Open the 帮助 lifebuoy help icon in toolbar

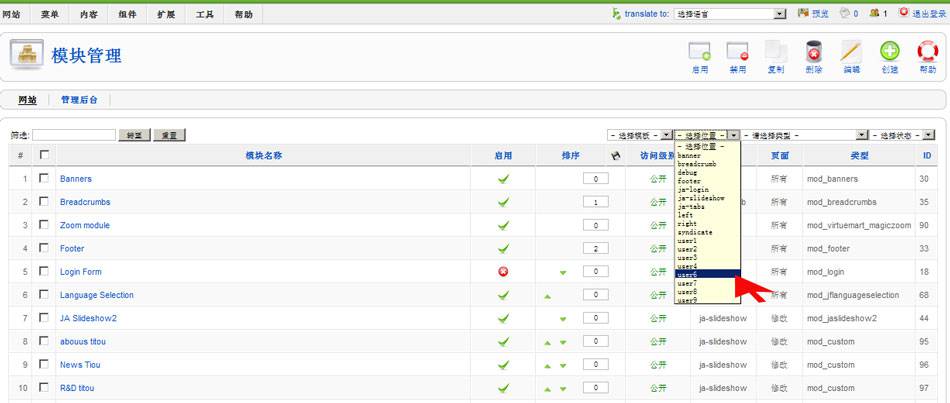pyautogui.click(x=928, y=51)
